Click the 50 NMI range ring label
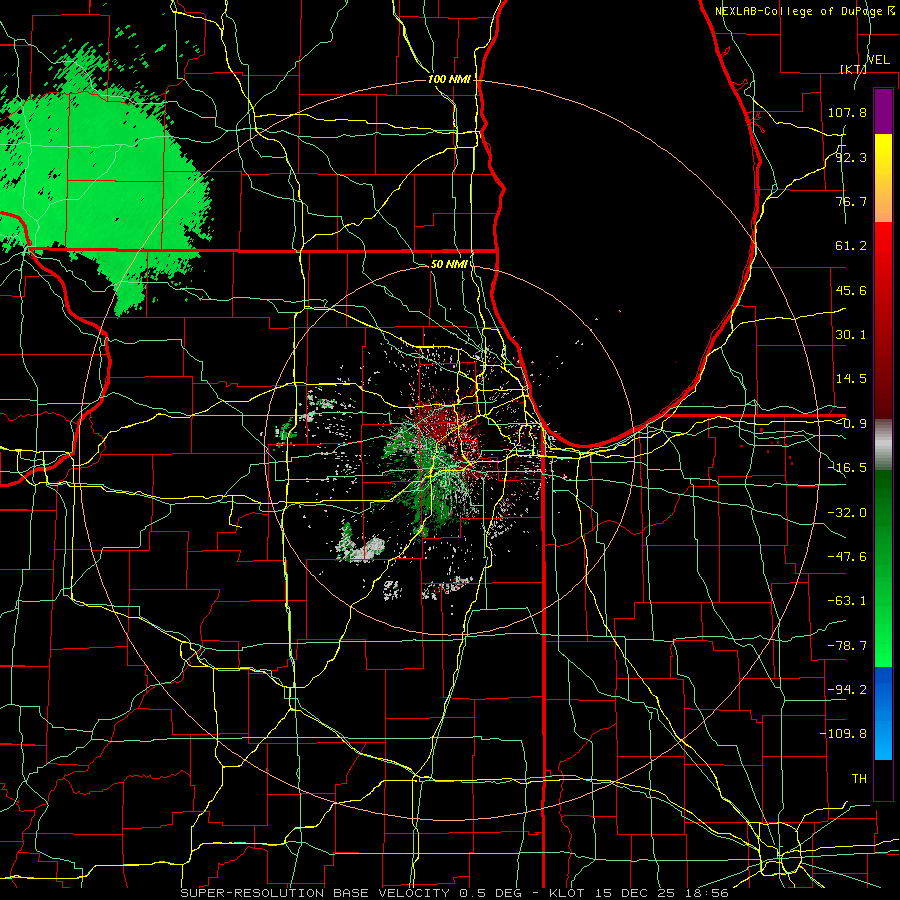The image size is (900, 900). [449, 264]
